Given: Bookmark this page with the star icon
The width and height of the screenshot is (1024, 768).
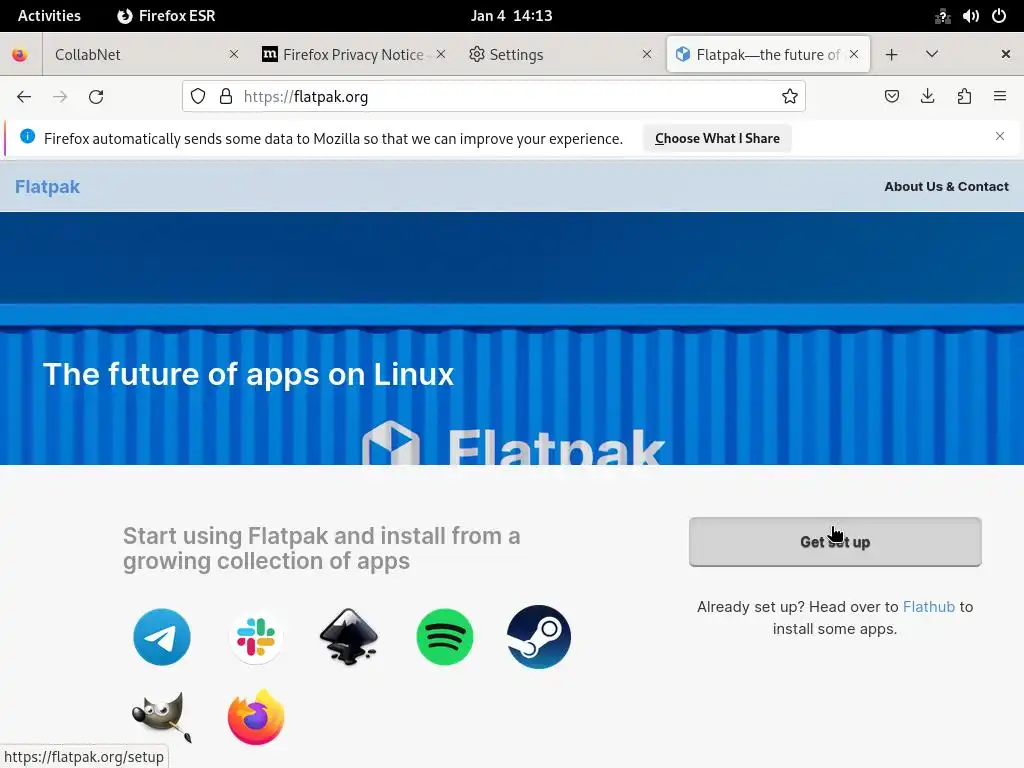Looking at the screenshot, I should [x=790, y=97].
